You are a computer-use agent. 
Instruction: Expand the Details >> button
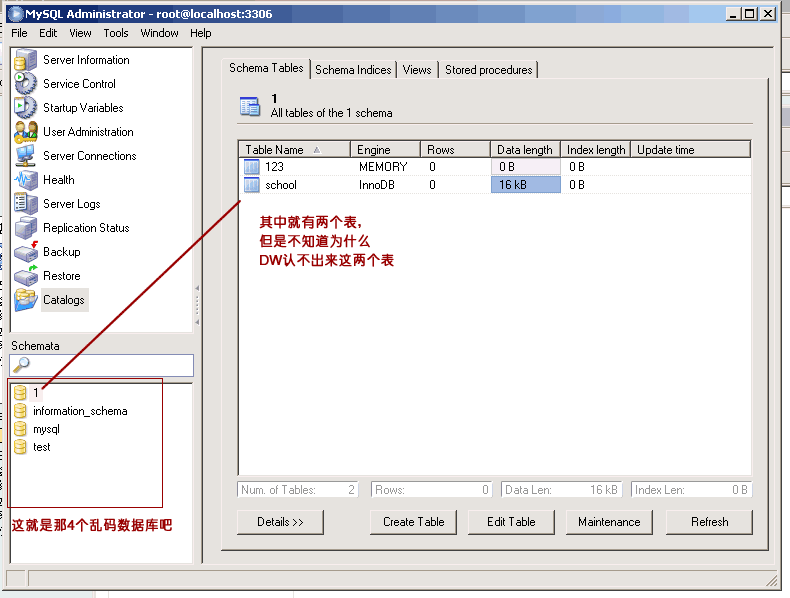(x=280, y=522)
